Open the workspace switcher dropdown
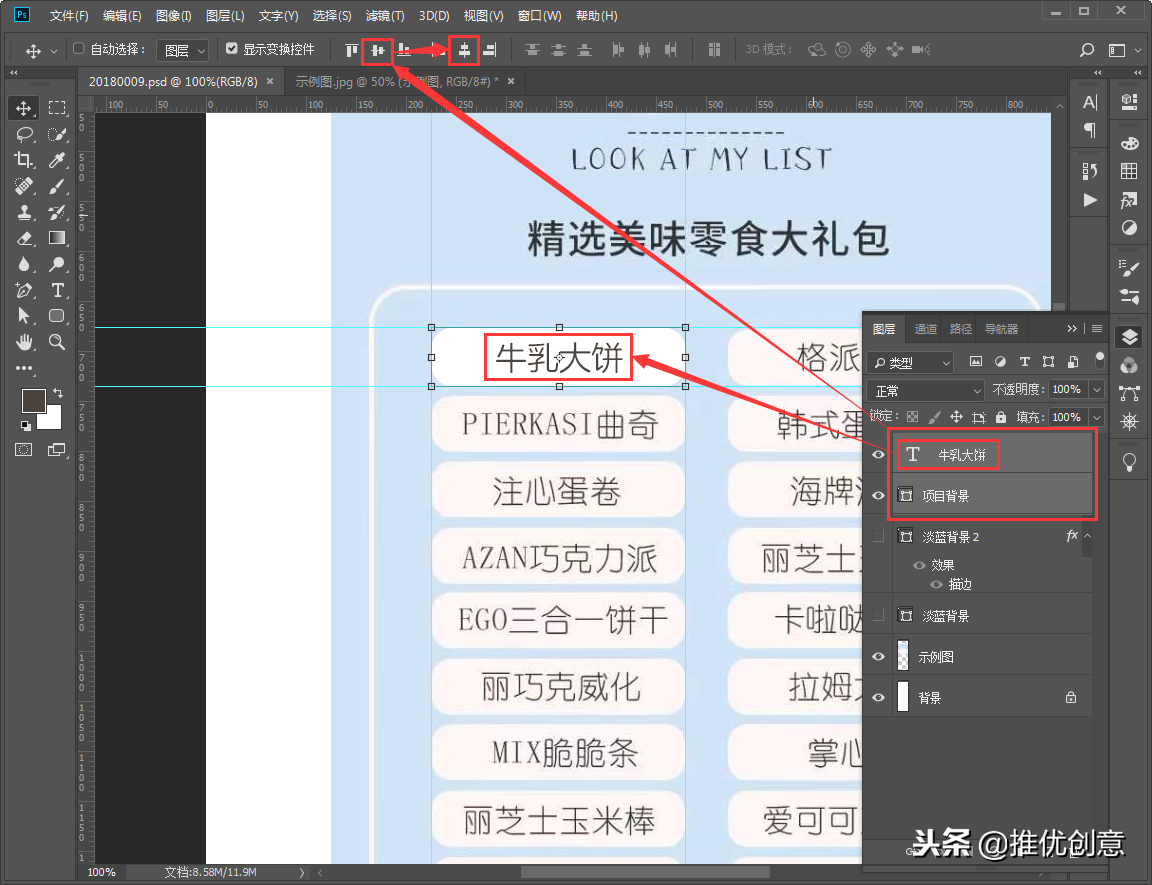The height and width of the screenshot is (885, 1152). click(1124, 50)
